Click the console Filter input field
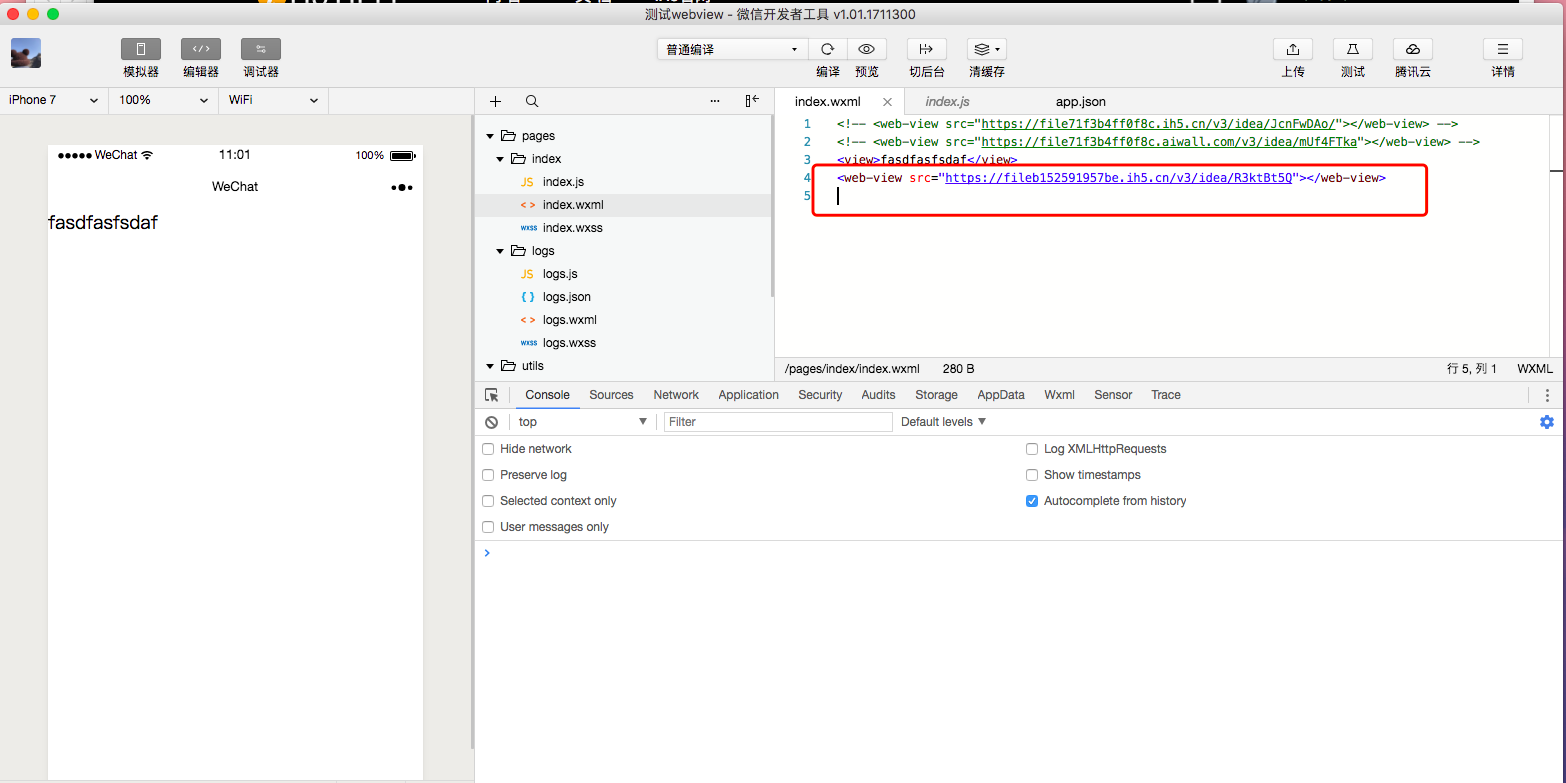The image size is (1566, 783). coord(777,422)
